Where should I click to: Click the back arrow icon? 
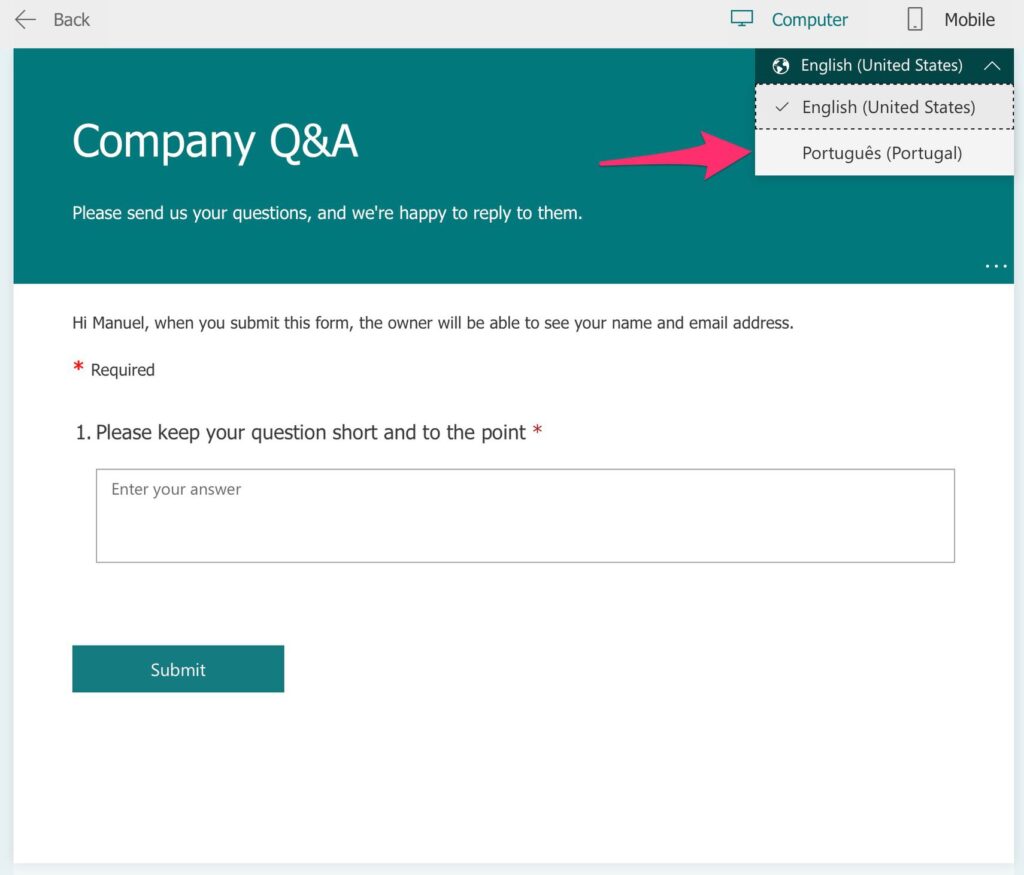coord(25,20)
